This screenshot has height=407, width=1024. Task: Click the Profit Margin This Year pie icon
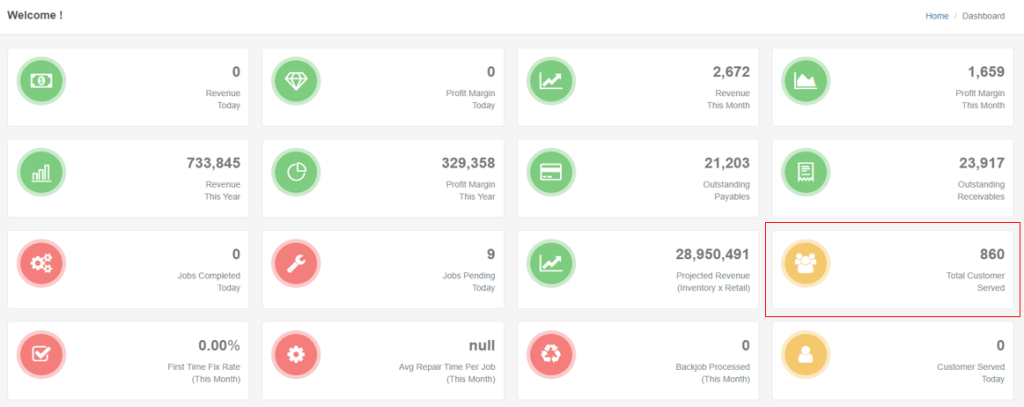click(296, 172)
